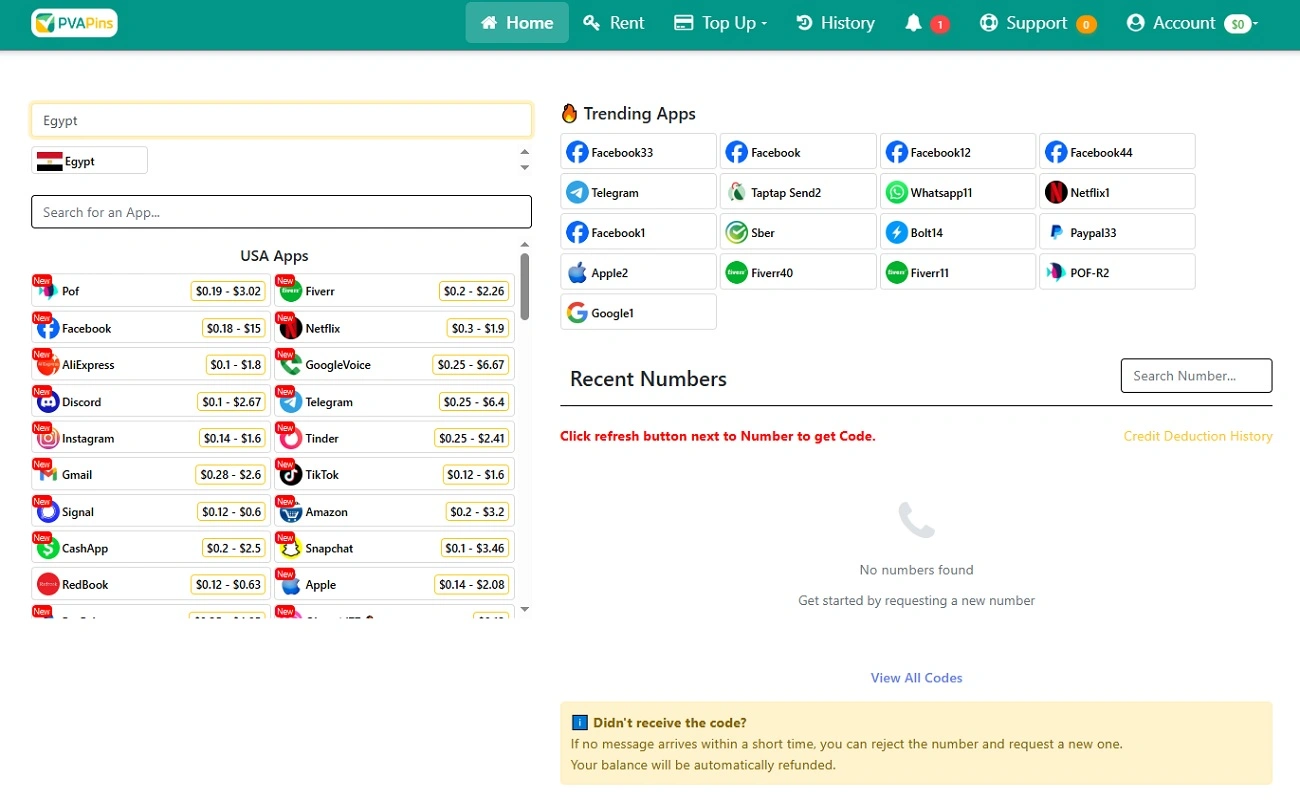
Task: Focus the country search field containing Egypt
Action: [281, 120]
